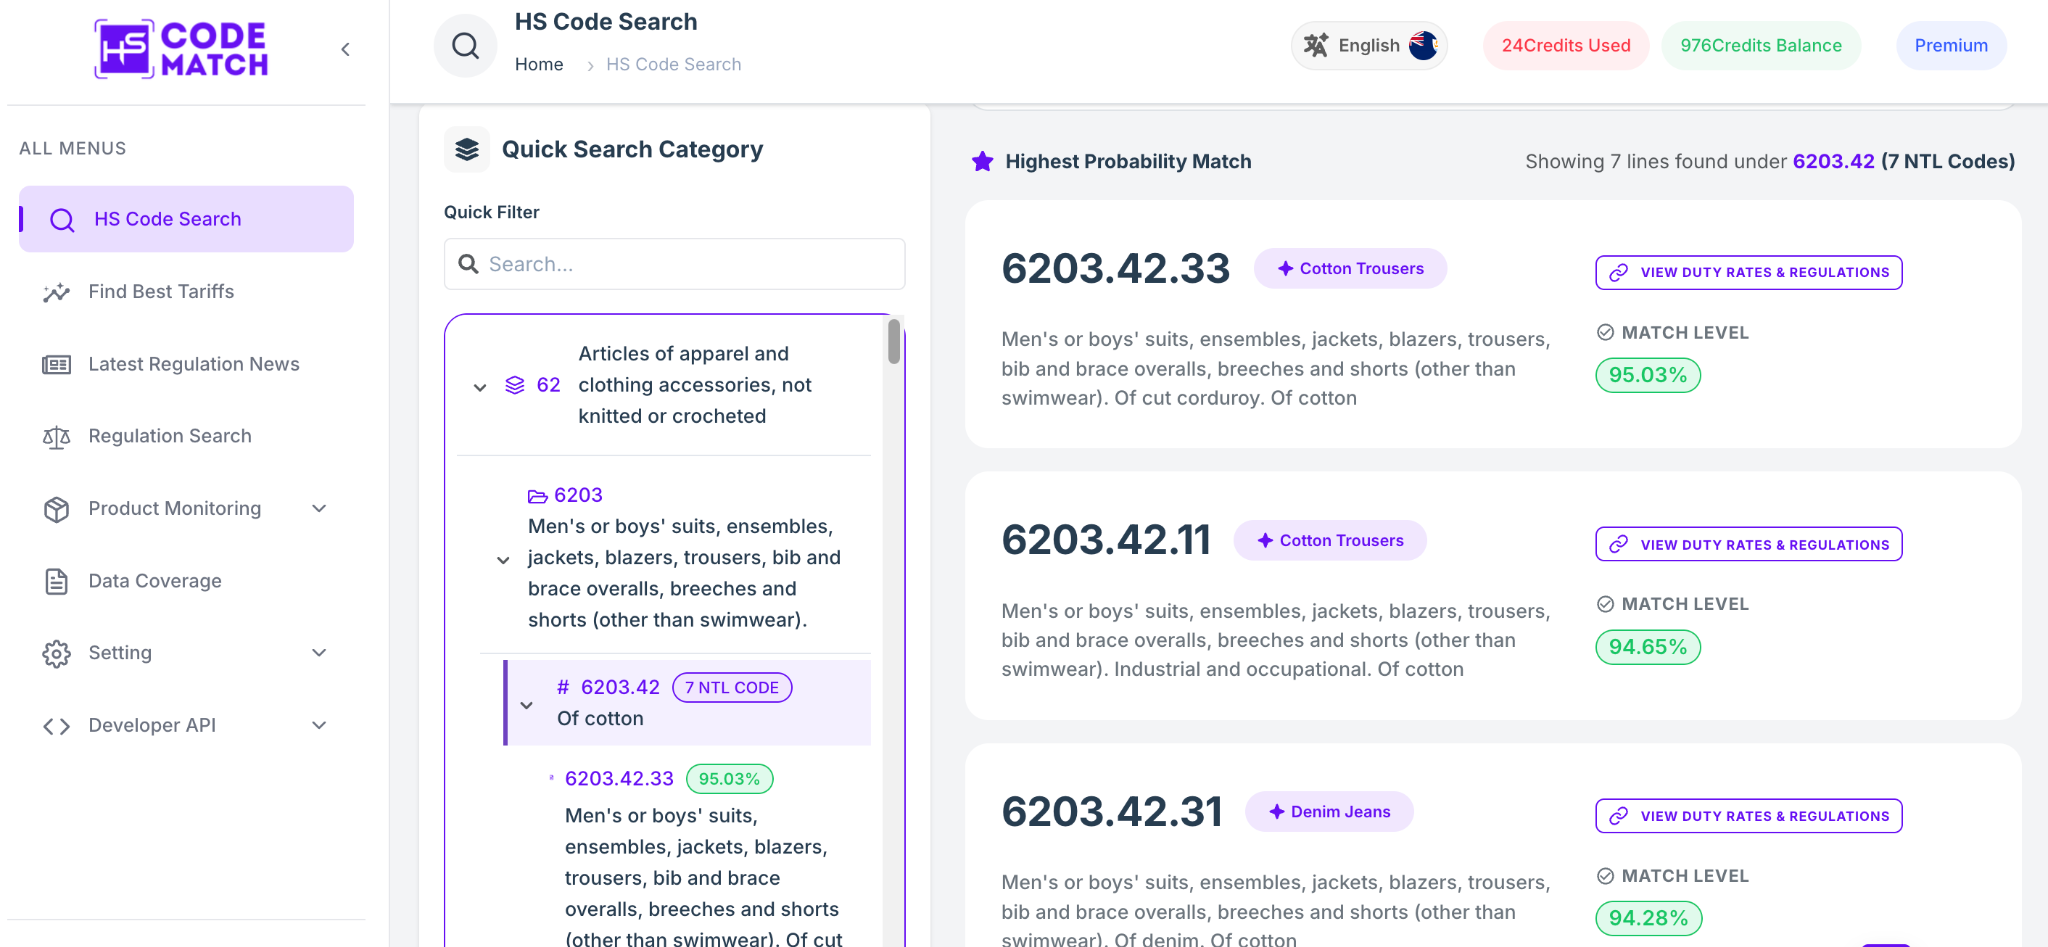Viewport: 2048px width, 947px height.
Task: Collapse the 6203.42 Of cotton node
Action: coord(526,705)
